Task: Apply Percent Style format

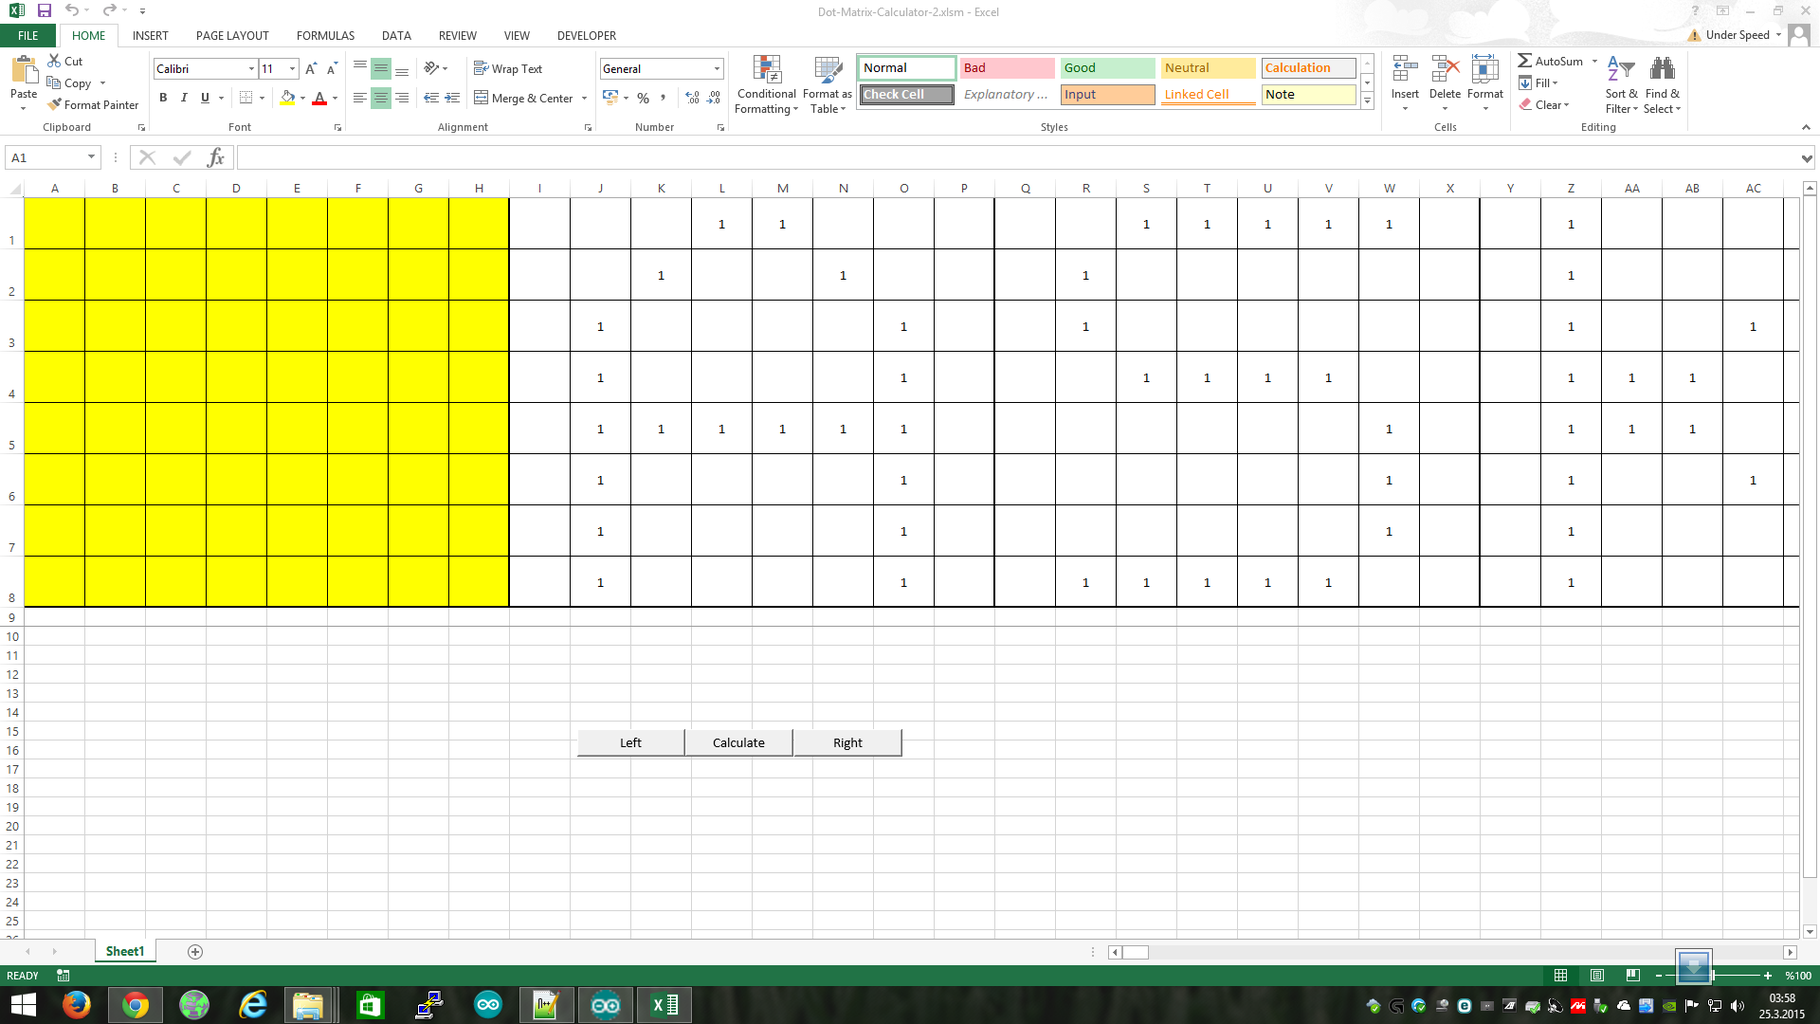Action: tap(643, 98)
